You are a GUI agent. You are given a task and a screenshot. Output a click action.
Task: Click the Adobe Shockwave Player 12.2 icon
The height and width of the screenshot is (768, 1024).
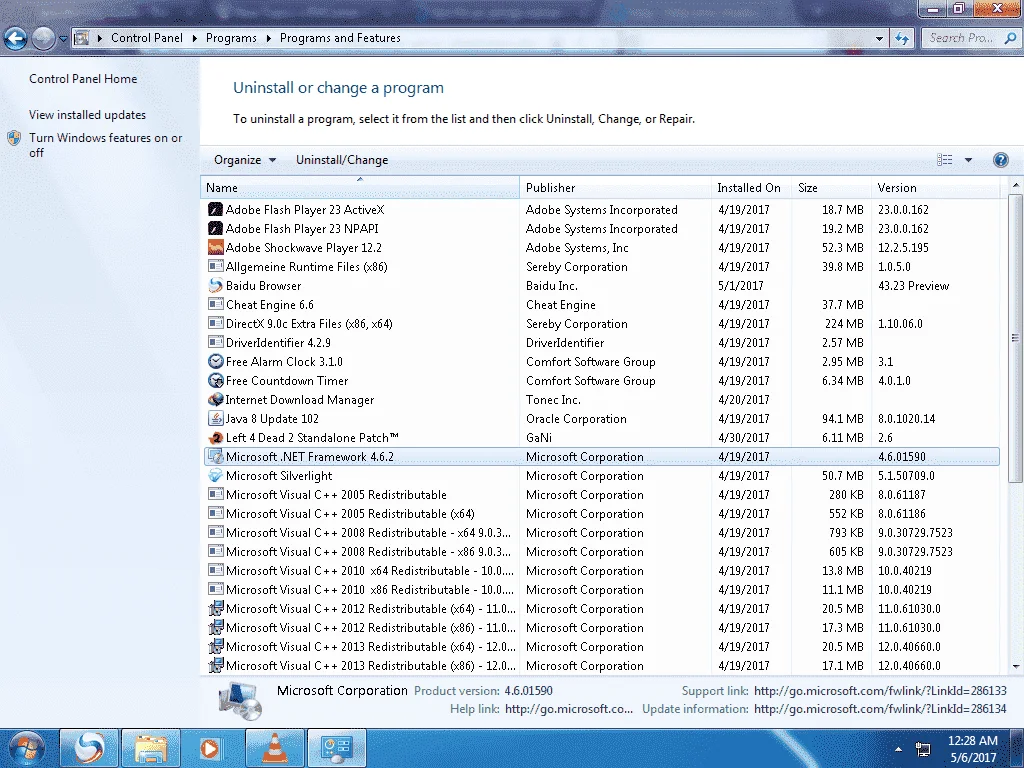click(x=216, y=248)
